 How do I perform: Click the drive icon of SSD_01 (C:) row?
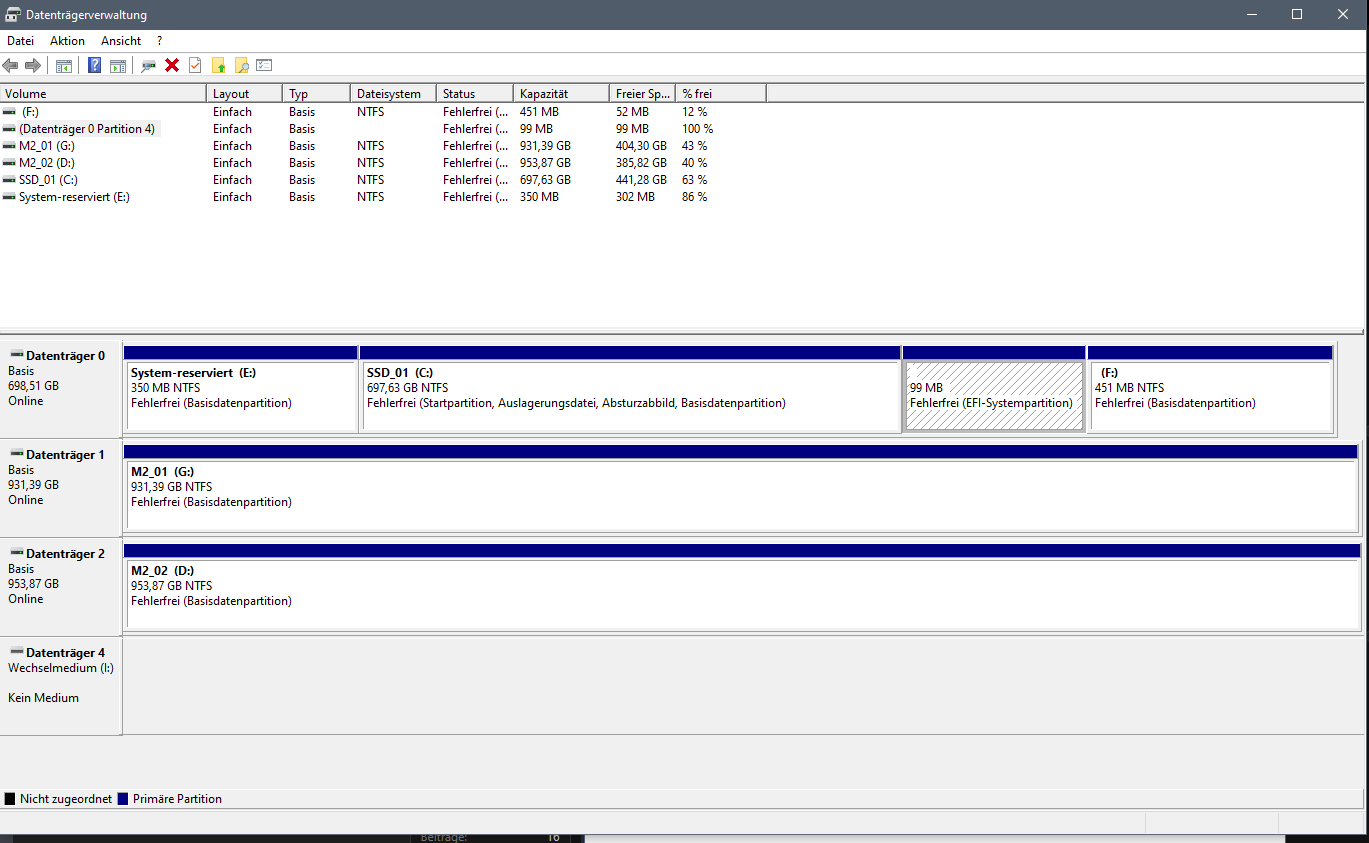(x=10, y=180)
